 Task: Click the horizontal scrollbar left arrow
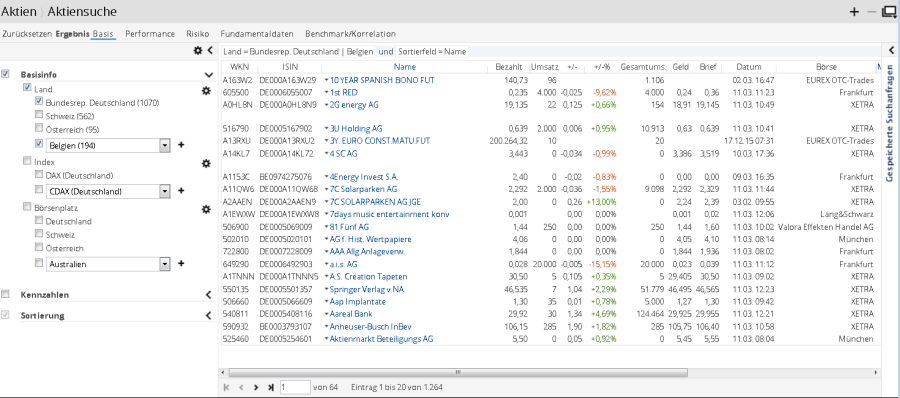[224, 373]
